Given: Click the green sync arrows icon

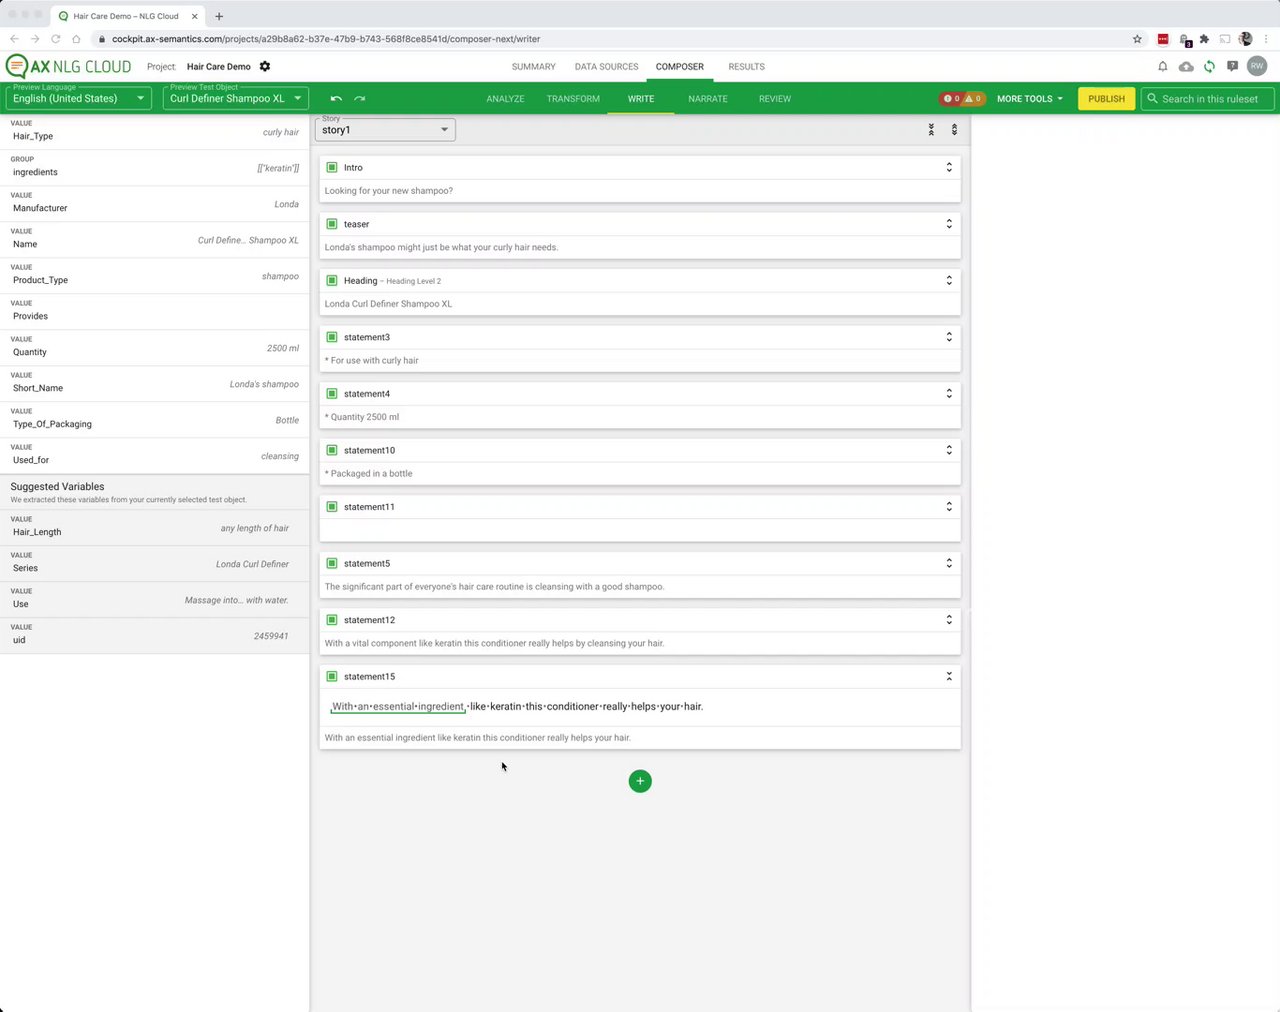Looking at the screenshot, I should tap(1209, 66).
